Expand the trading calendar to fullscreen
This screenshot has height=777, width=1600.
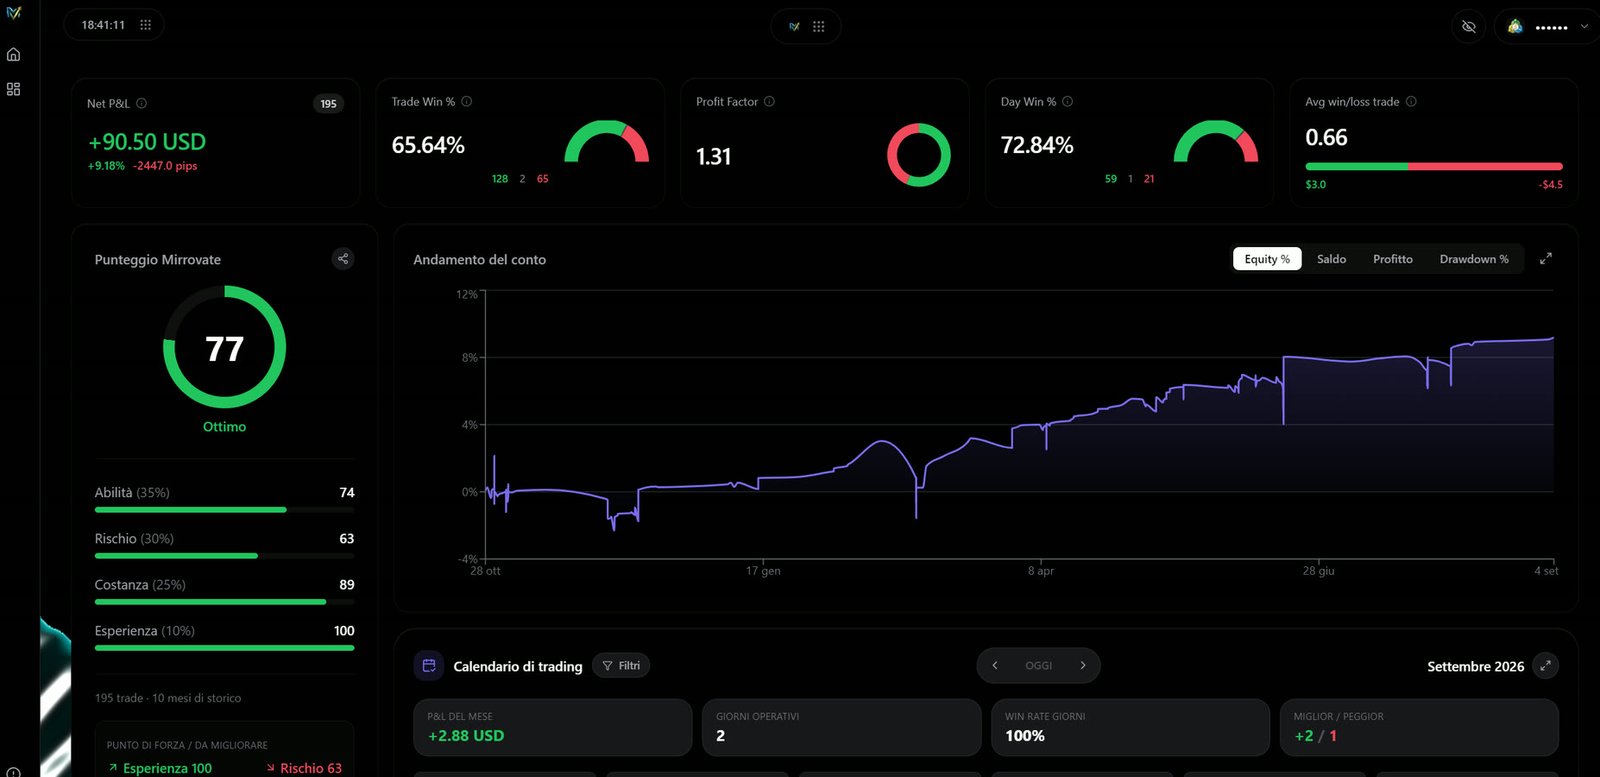pyautogui.click(x=1545, y=666)
